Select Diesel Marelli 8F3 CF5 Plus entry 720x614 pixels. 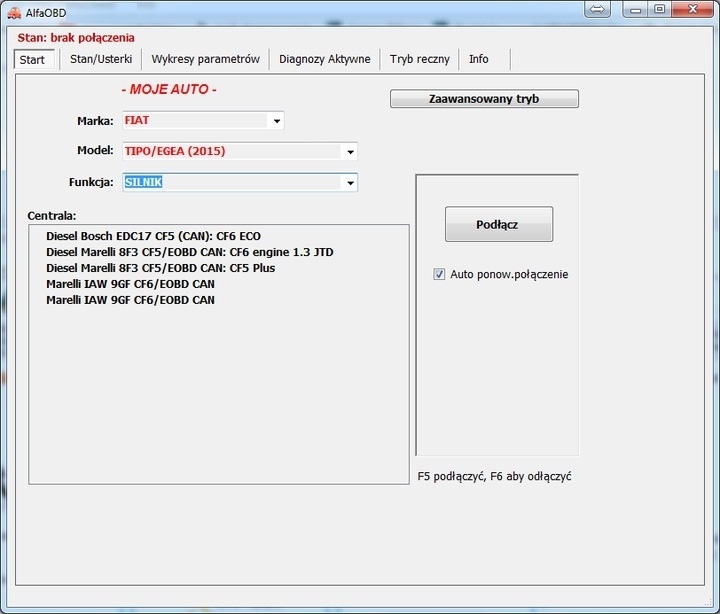coord(160,268)
